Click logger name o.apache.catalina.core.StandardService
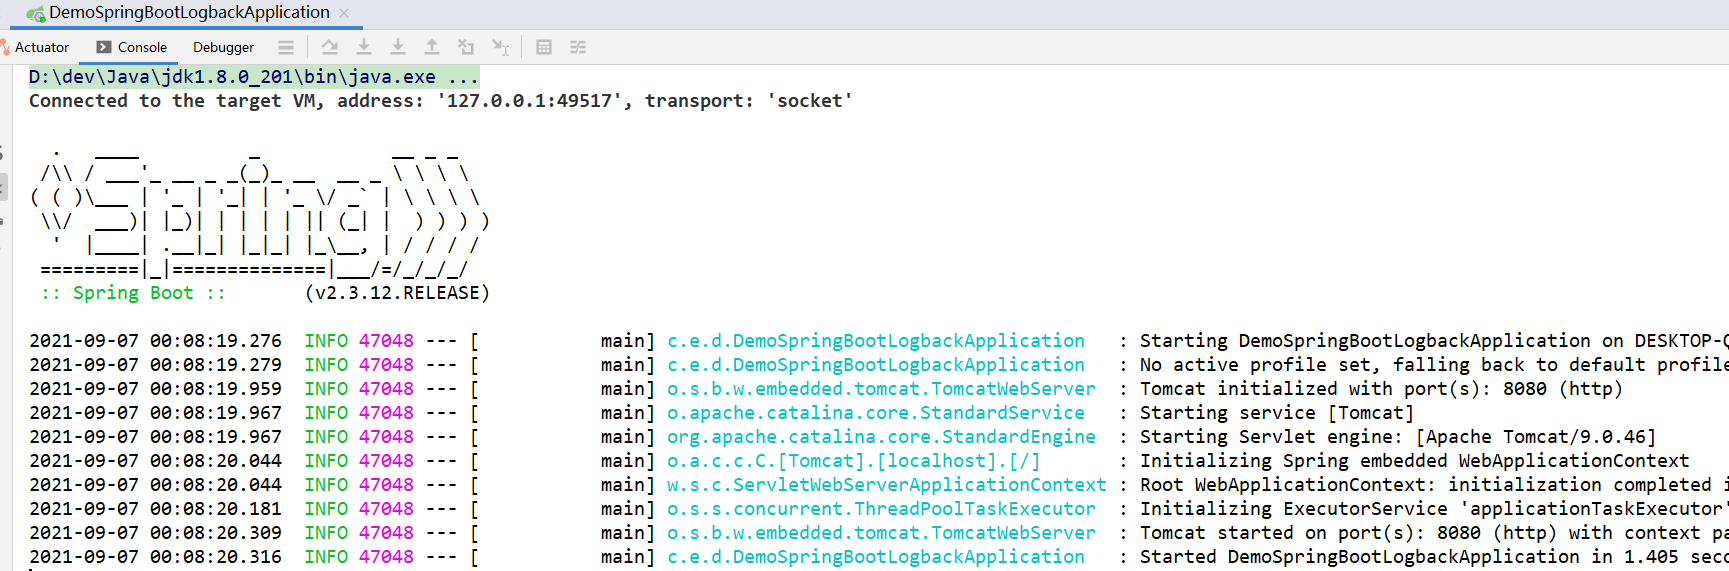Image resolution: width=1729 pixels, height=571 pixels. point(876,413)
